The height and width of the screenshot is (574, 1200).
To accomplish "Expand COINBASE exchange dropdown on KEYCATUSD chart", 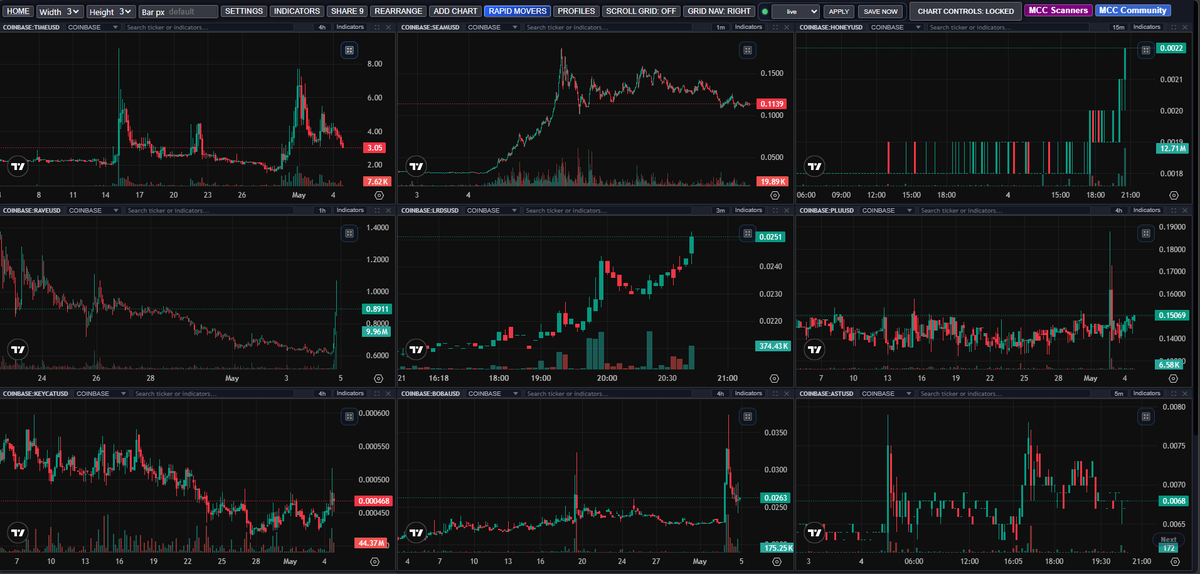I will tap(102, 393).
